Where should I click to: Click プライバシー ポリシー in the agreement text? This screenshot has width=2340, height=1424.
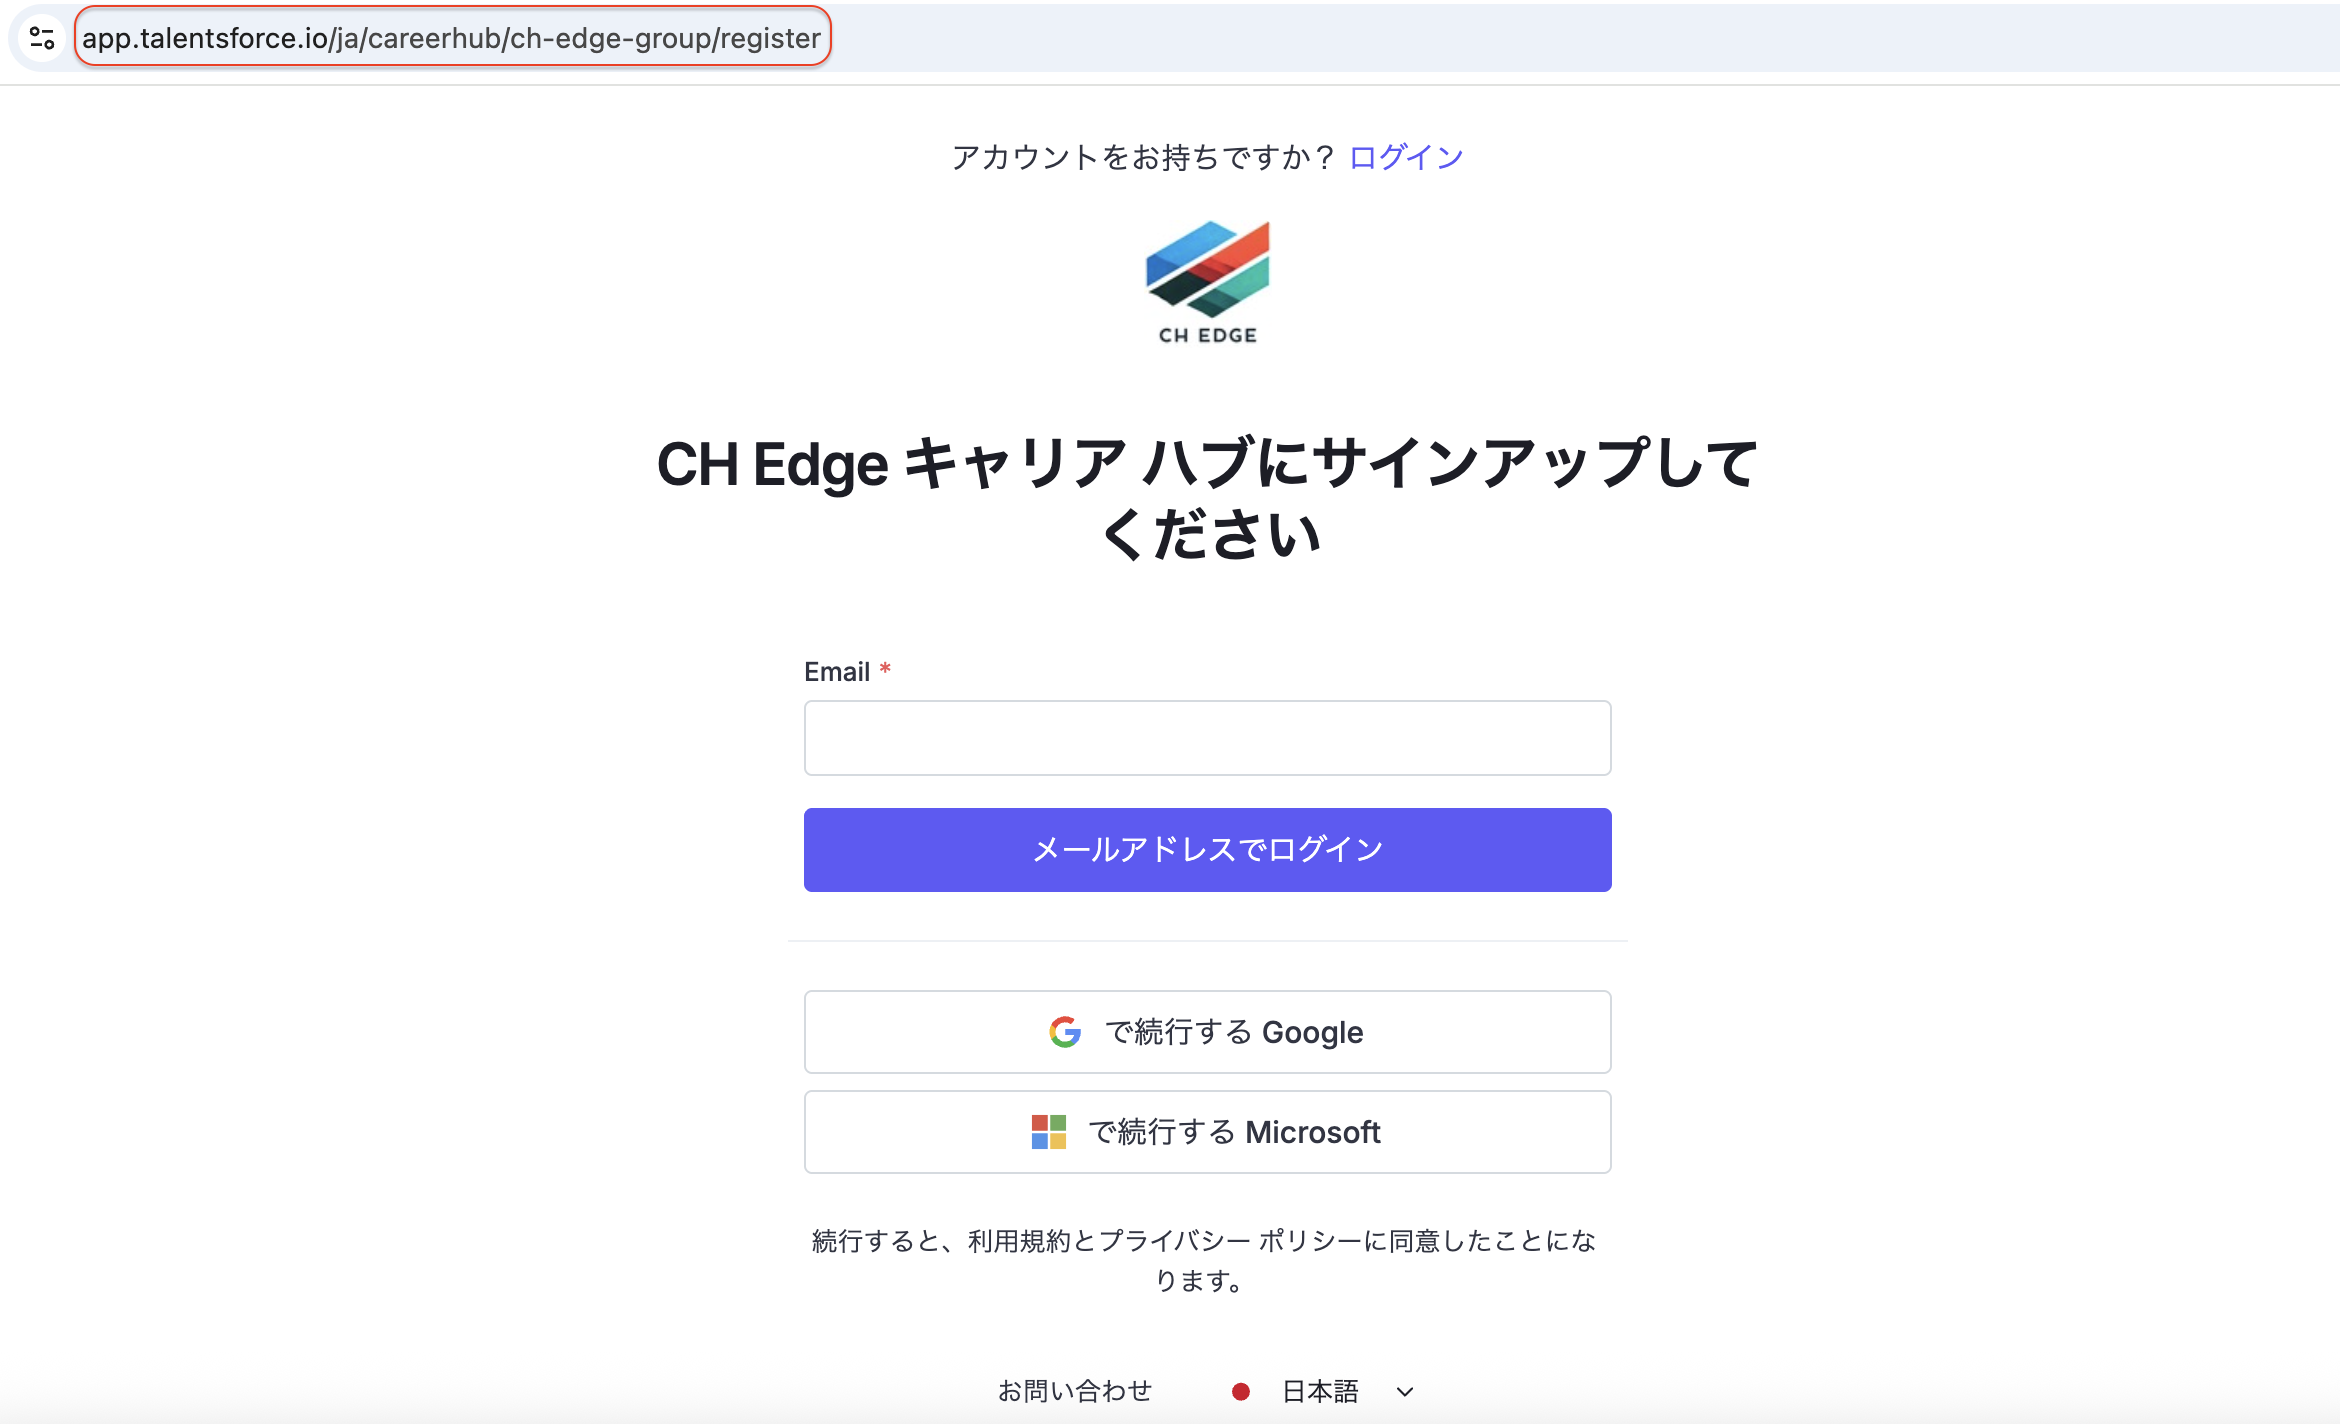click(1230, 1241)
